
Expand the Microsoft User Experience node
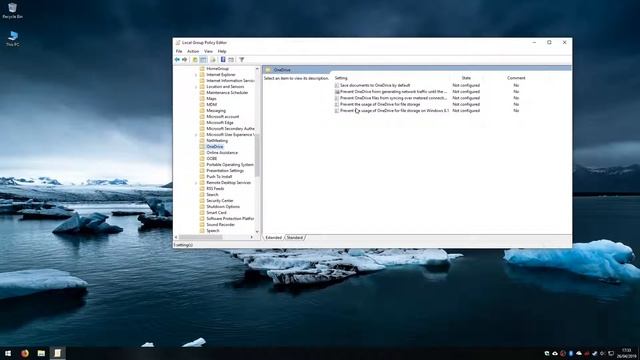pos(196,135)
